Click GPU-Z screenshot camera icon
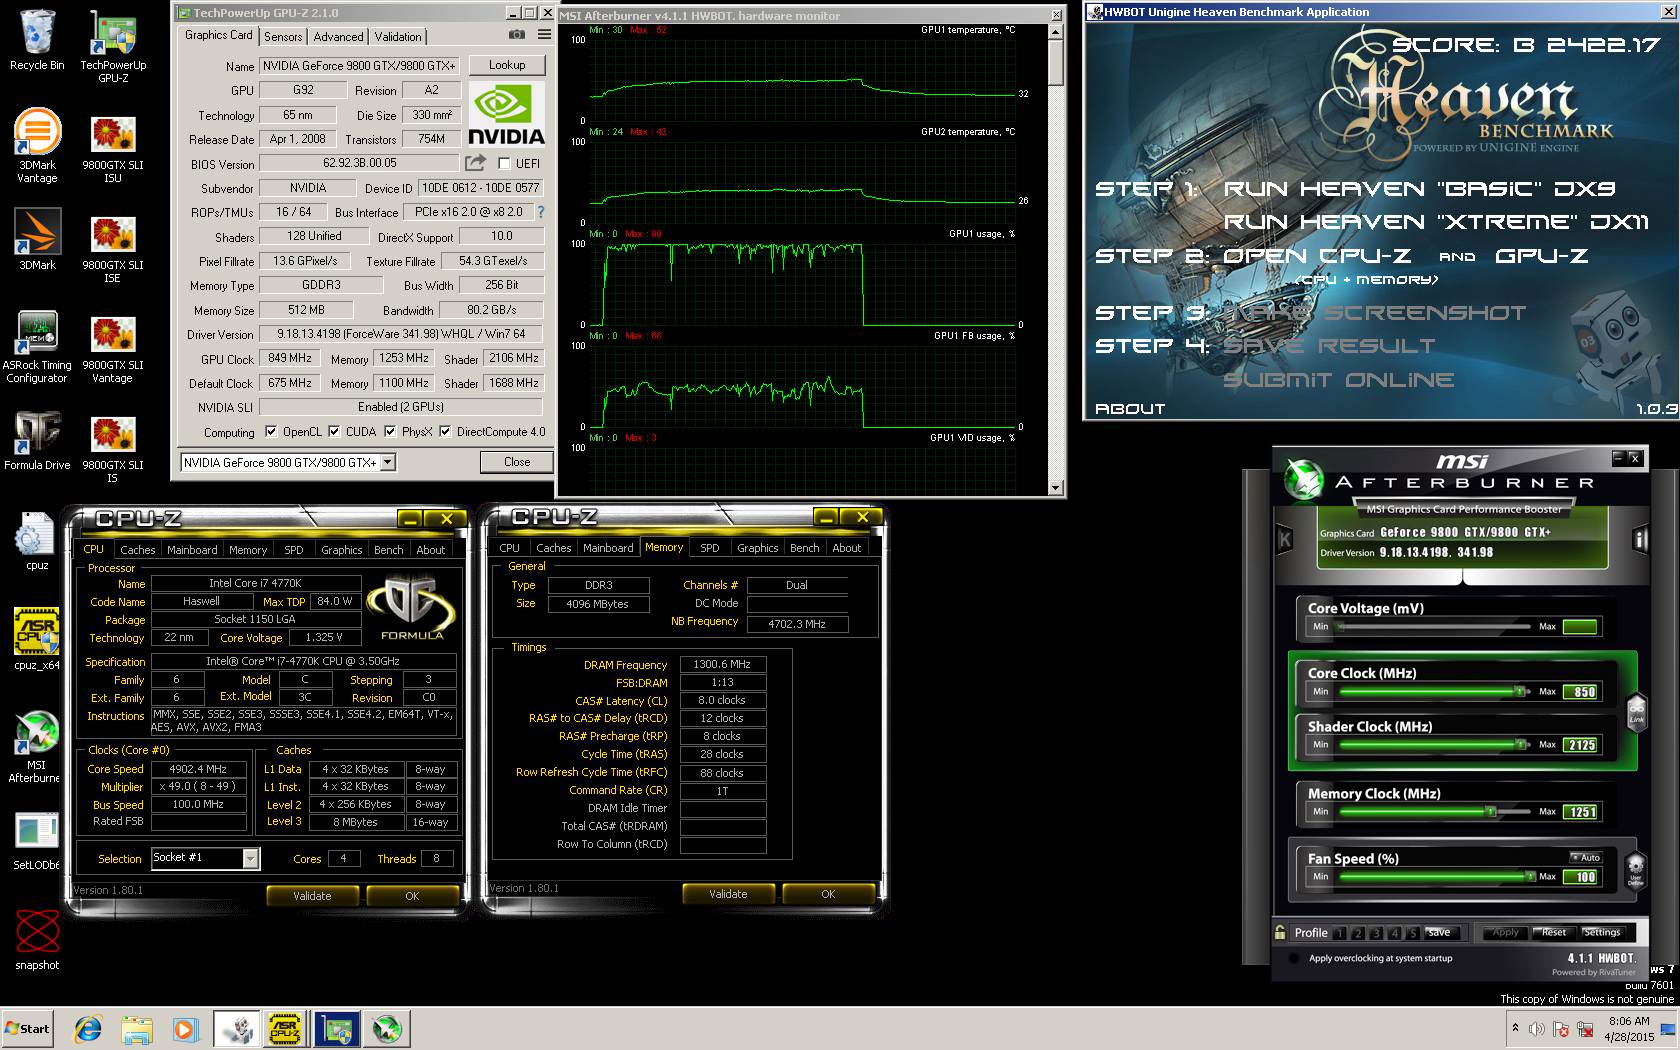Viewport: 1680px width, 1050px height. pos(516,34)
